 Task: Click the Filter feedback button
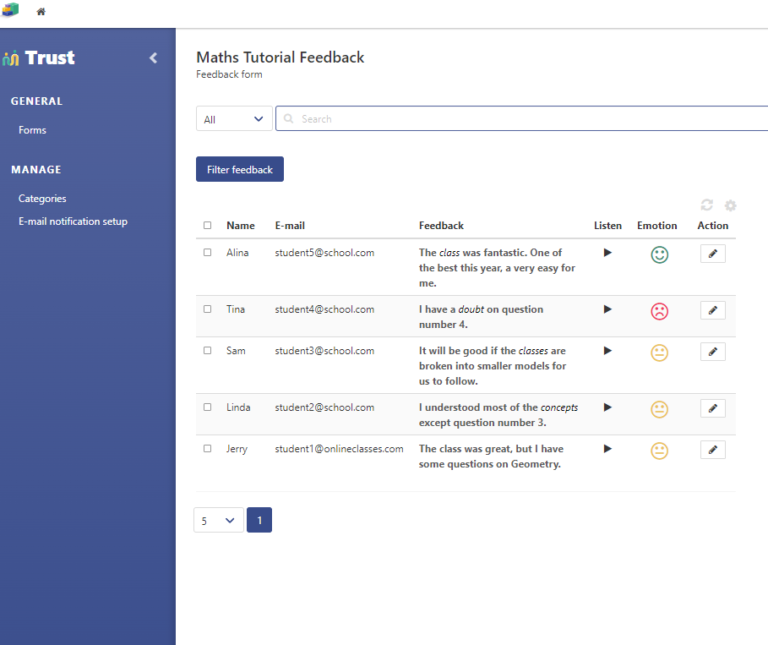(x=240, y=169)
